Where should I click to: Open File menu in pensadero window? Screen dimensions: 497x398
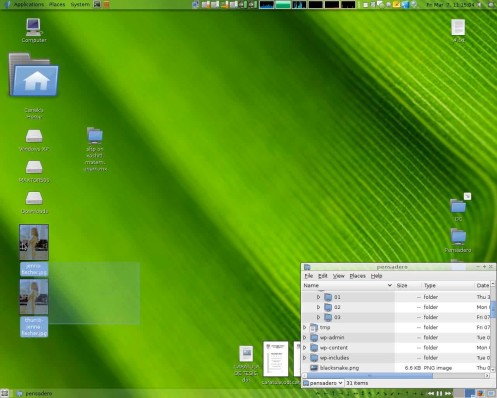309,276
